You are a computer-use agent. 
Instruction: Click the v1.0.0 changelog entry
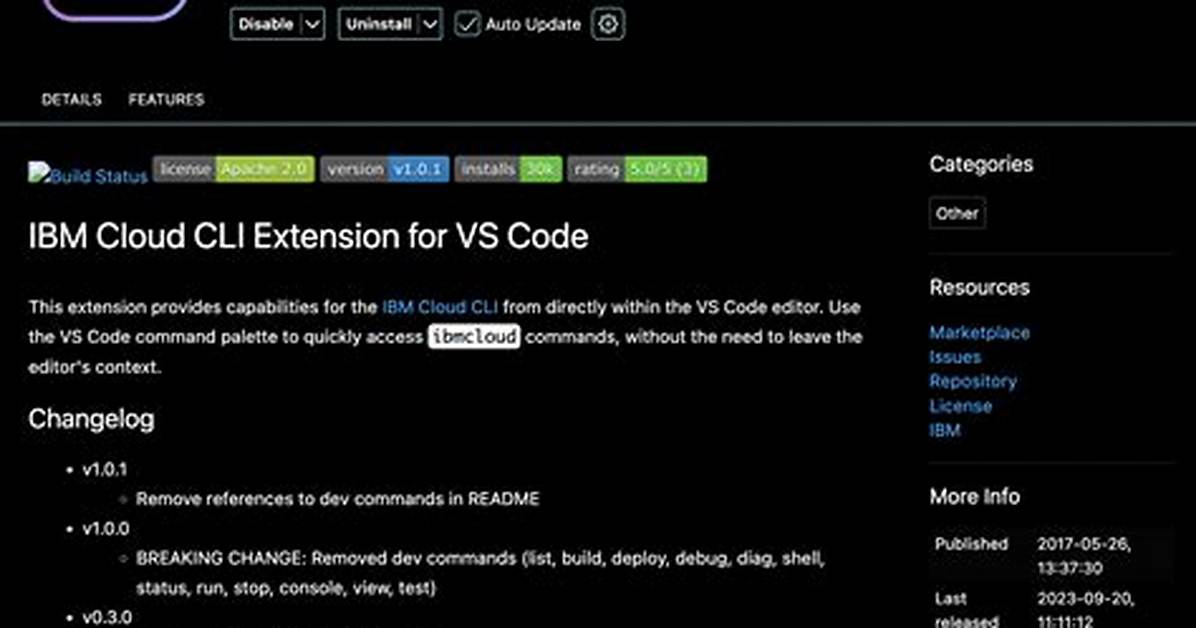pos(106,529)
